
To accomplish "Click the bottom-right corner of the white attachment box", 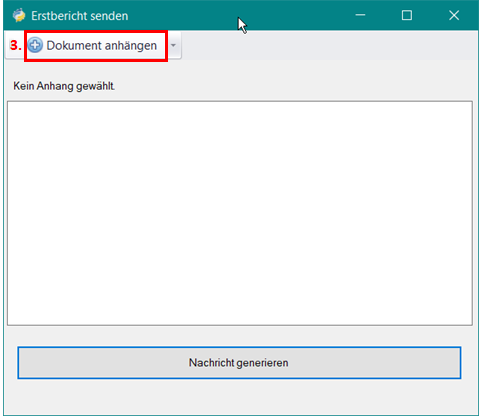I will click(x=471, y=324).
